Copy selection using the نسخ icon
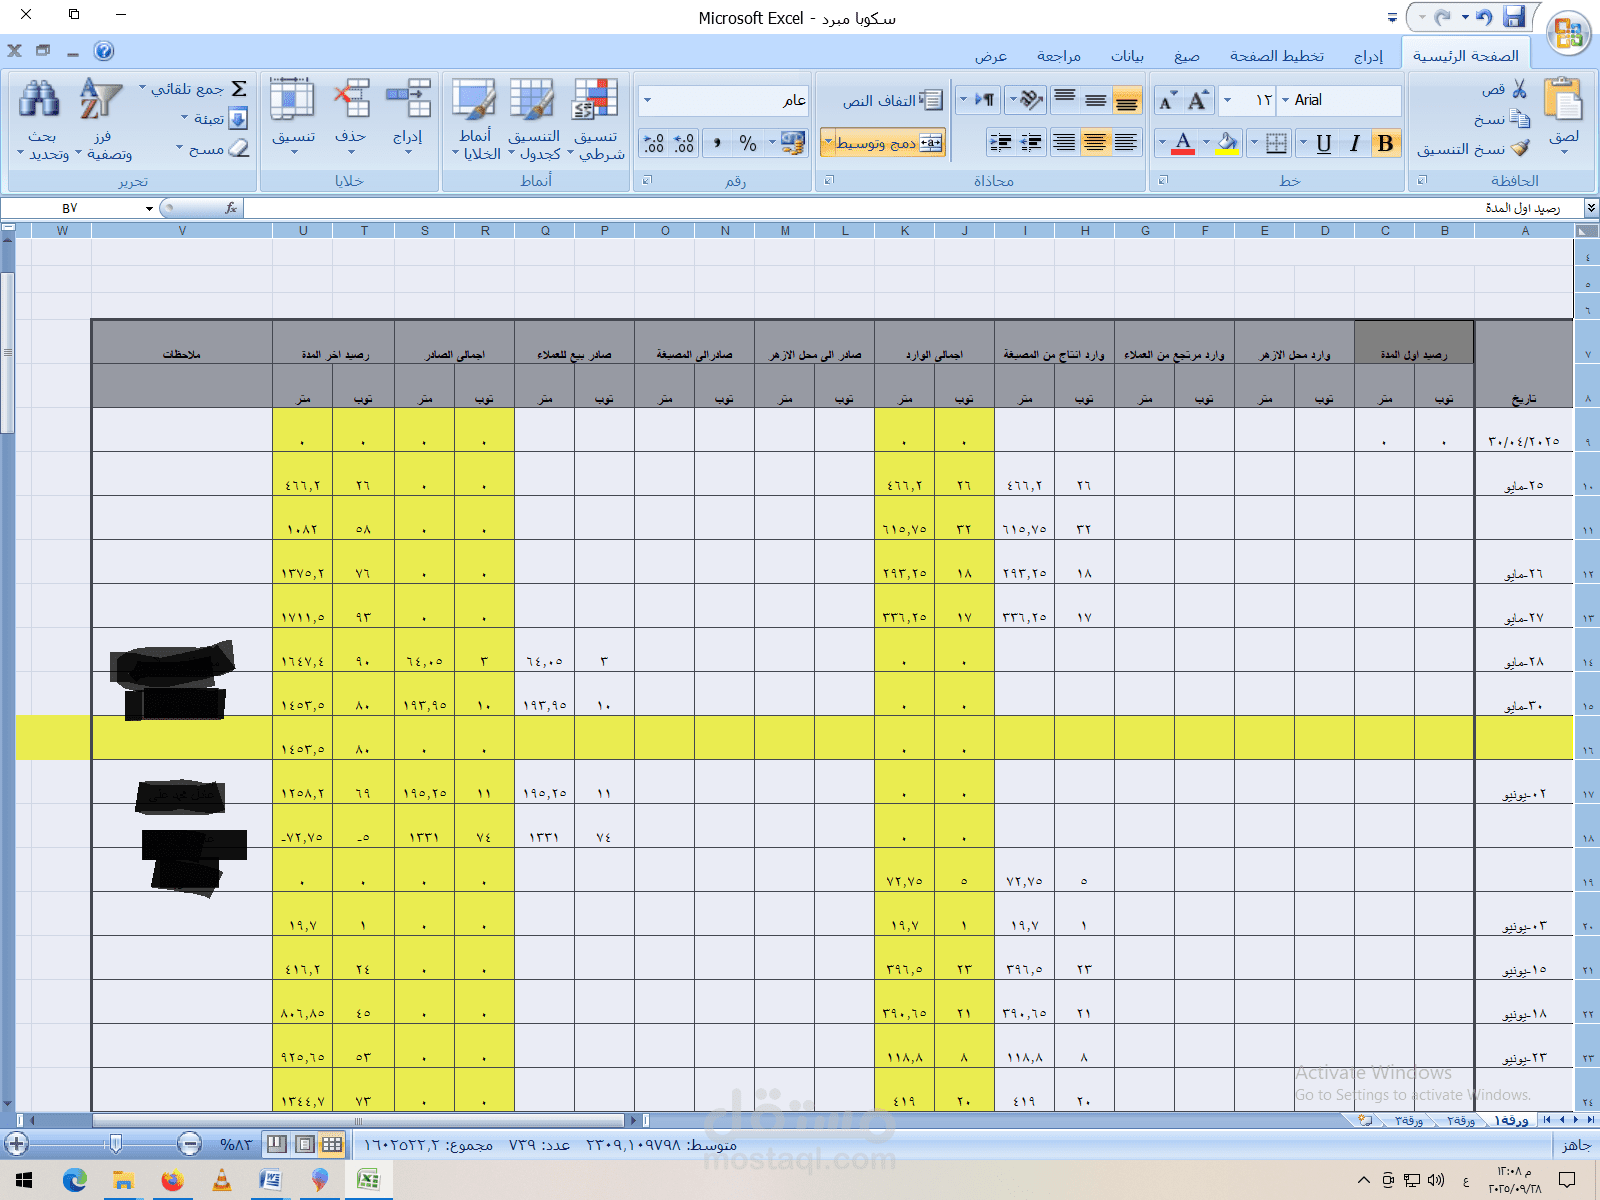 [x=1519, y=119]
